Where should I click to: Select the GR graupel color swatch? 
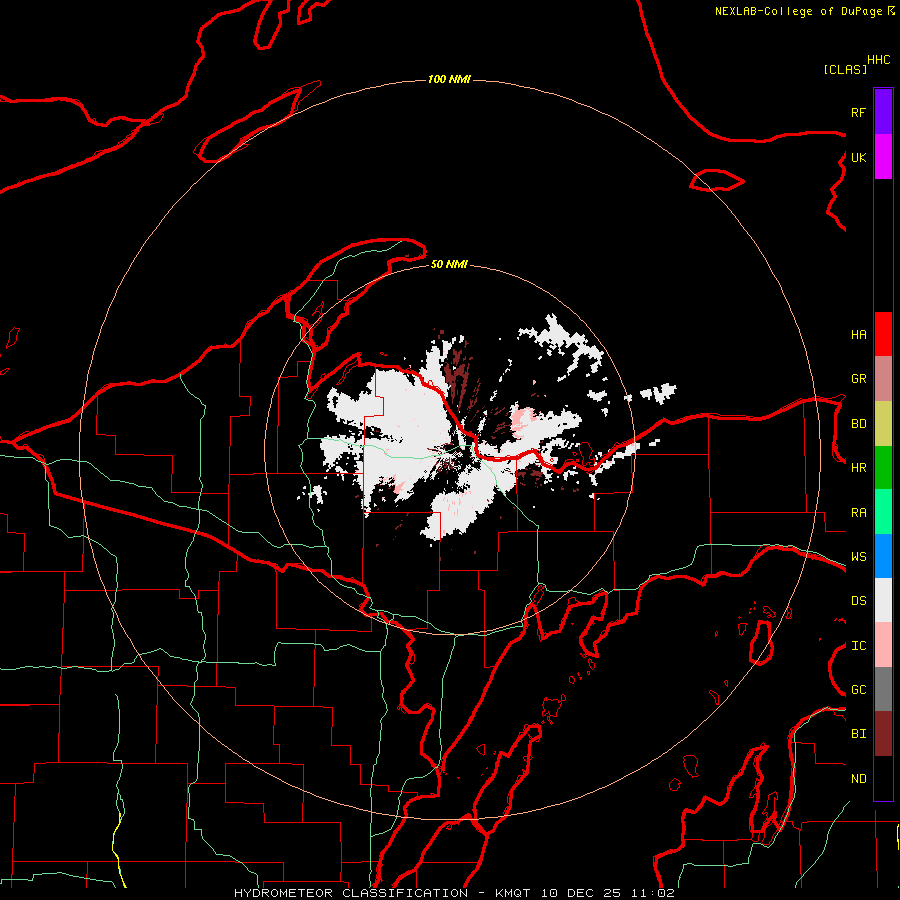(883, 379)
